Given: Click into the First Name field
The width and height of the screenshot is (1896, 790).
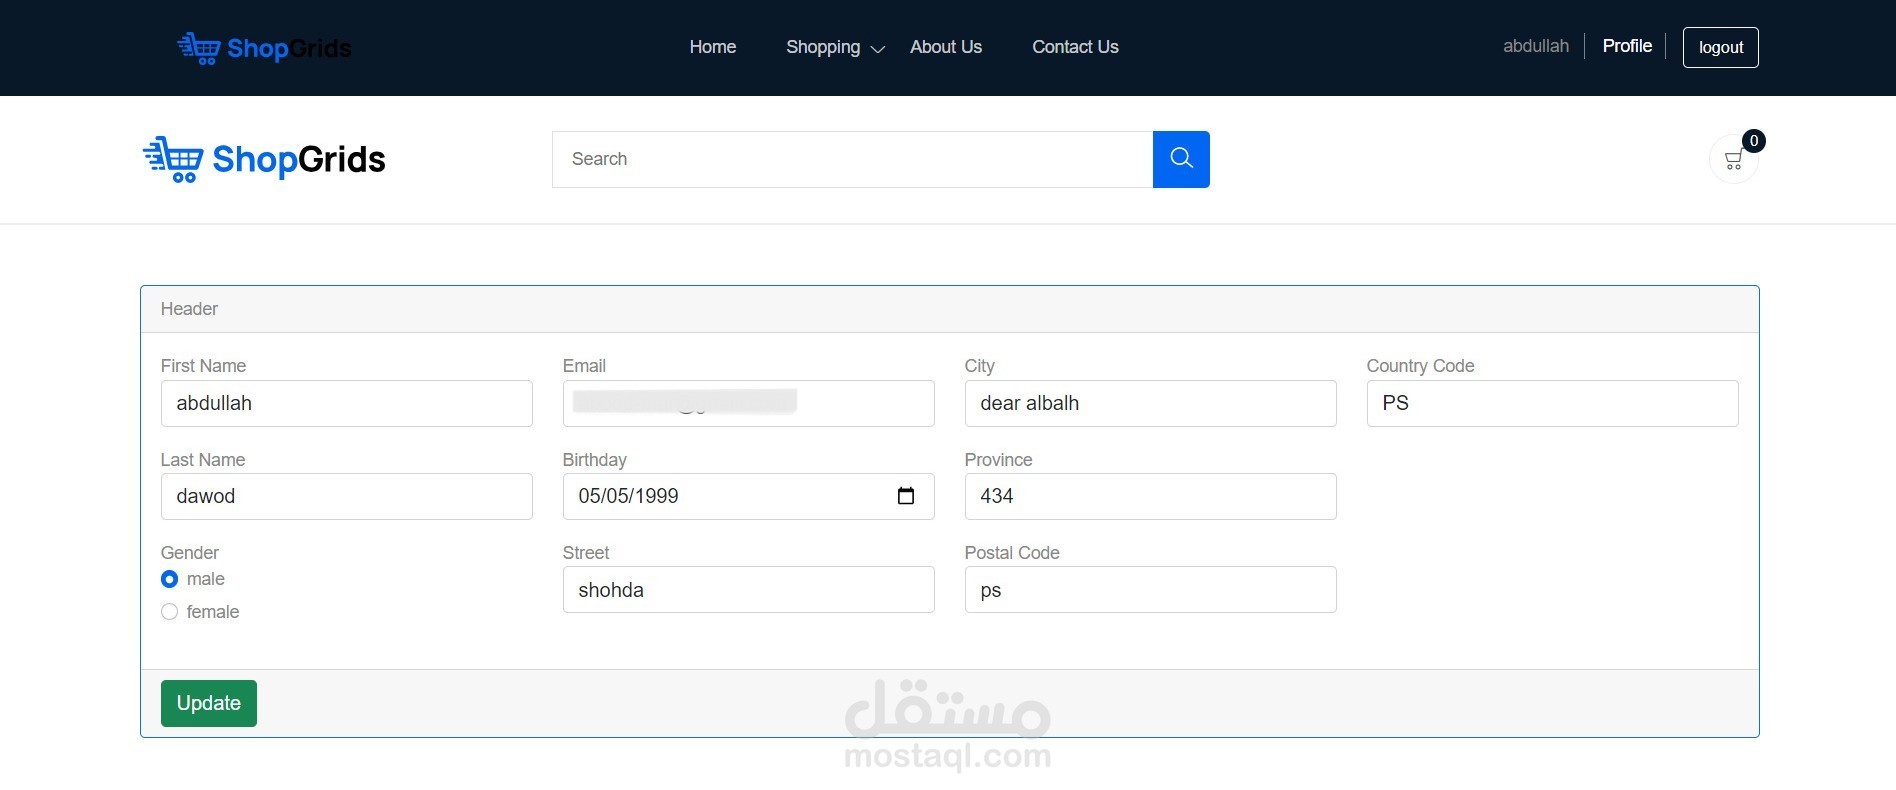Looking at the screenshot, I should 346,403.
